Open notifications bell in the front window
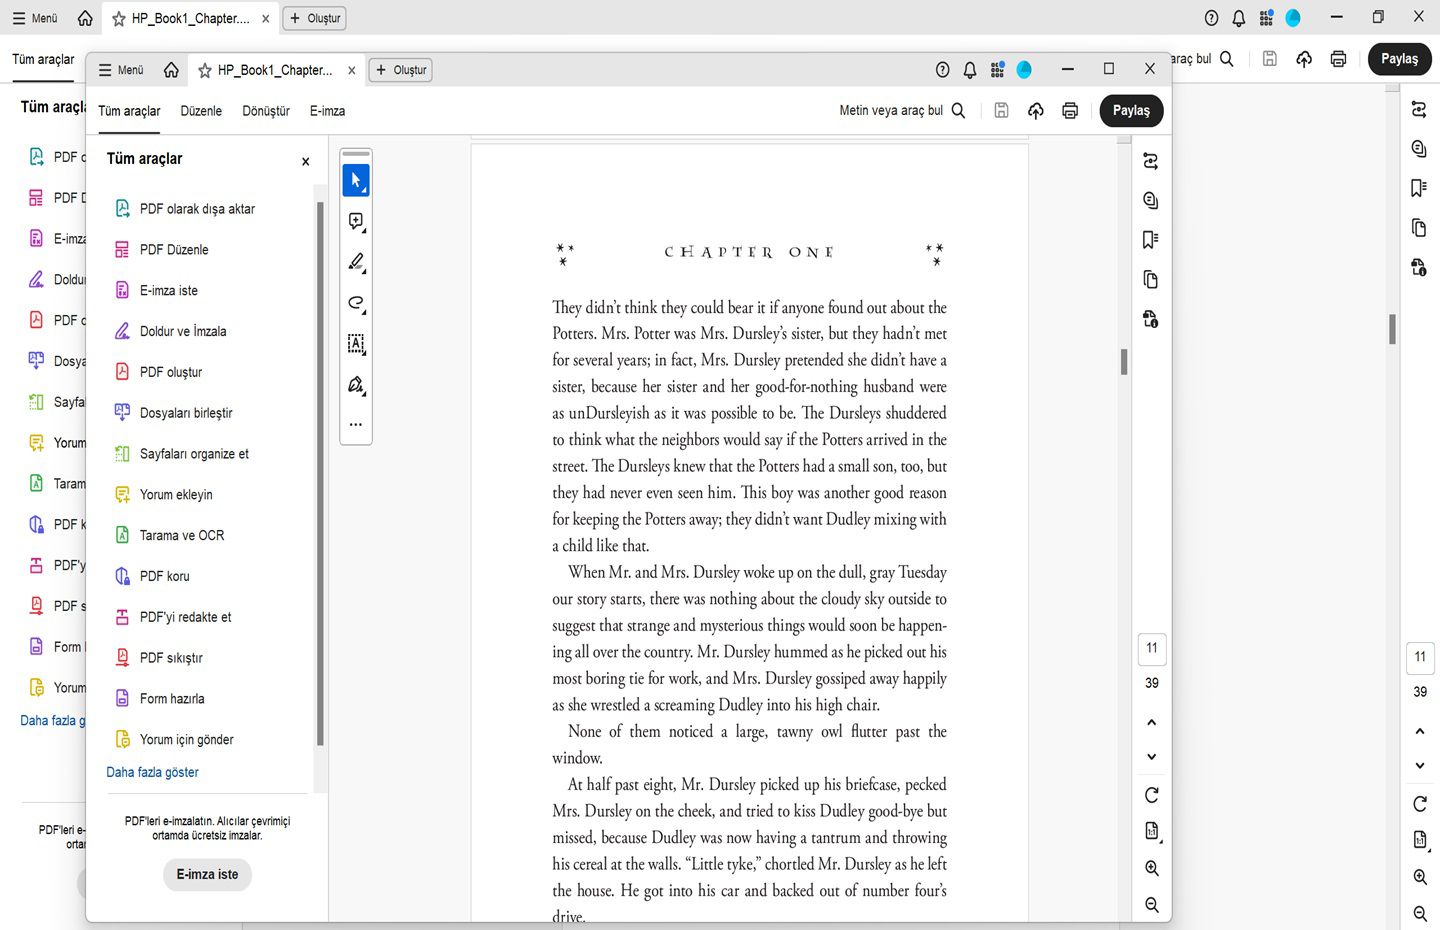 970,70
